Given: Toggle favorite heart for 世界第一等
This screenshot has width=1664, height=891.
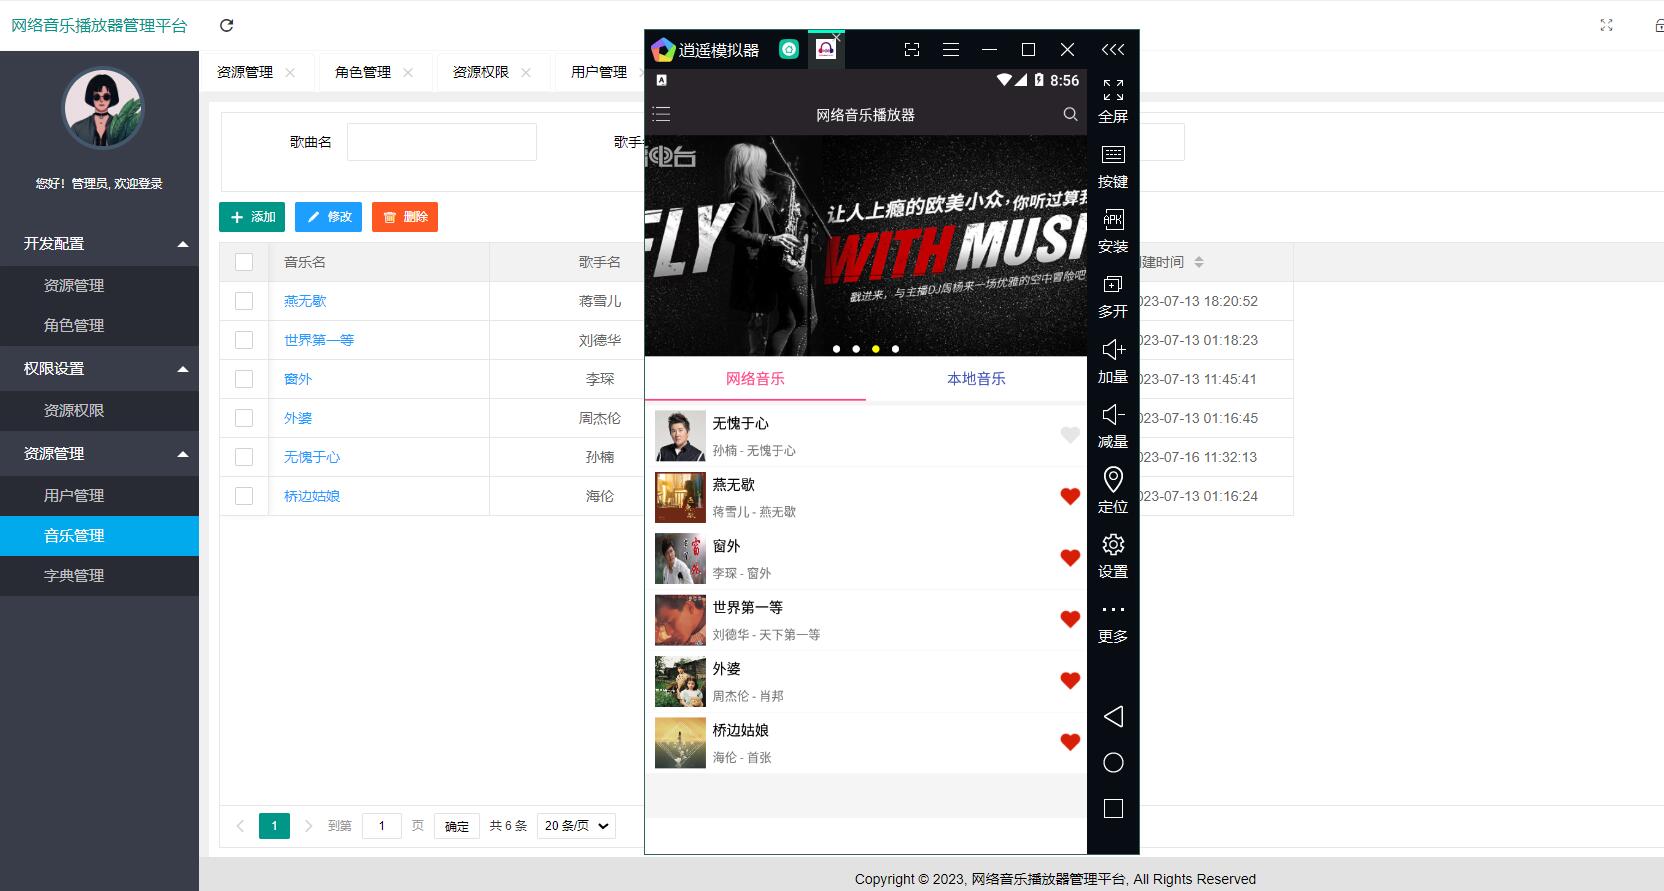Looking at the screenshot, I should coord(1070,619).
